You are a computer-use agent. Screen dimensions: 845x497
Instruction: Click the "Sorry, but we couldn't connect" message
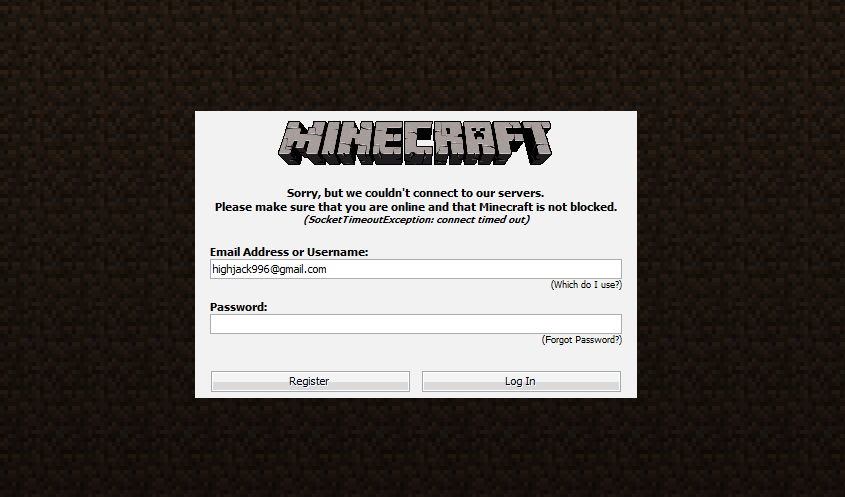point(415,193)
